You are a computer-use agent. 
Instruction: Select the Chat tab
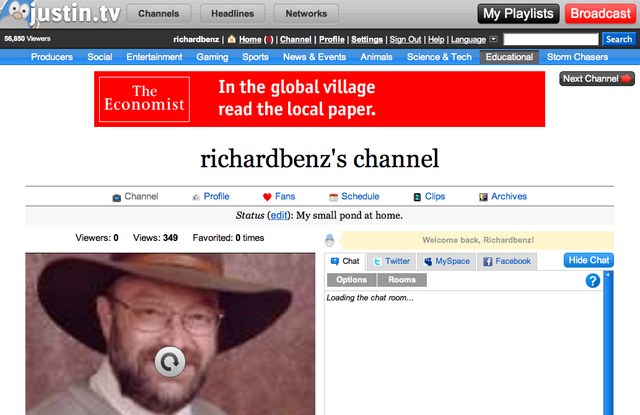pos(345,261)
